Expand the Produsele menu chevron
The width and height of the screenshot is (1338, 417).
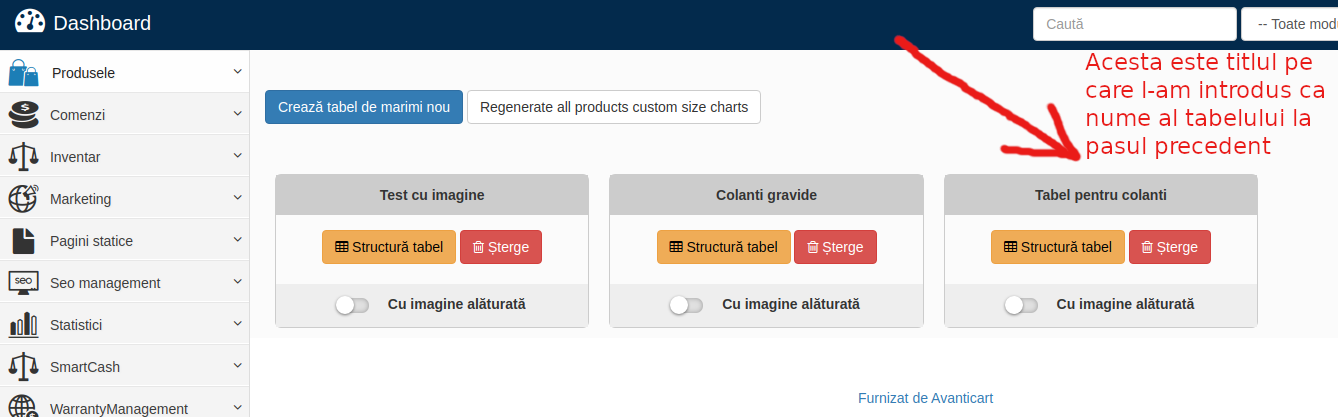pos(237,72)
